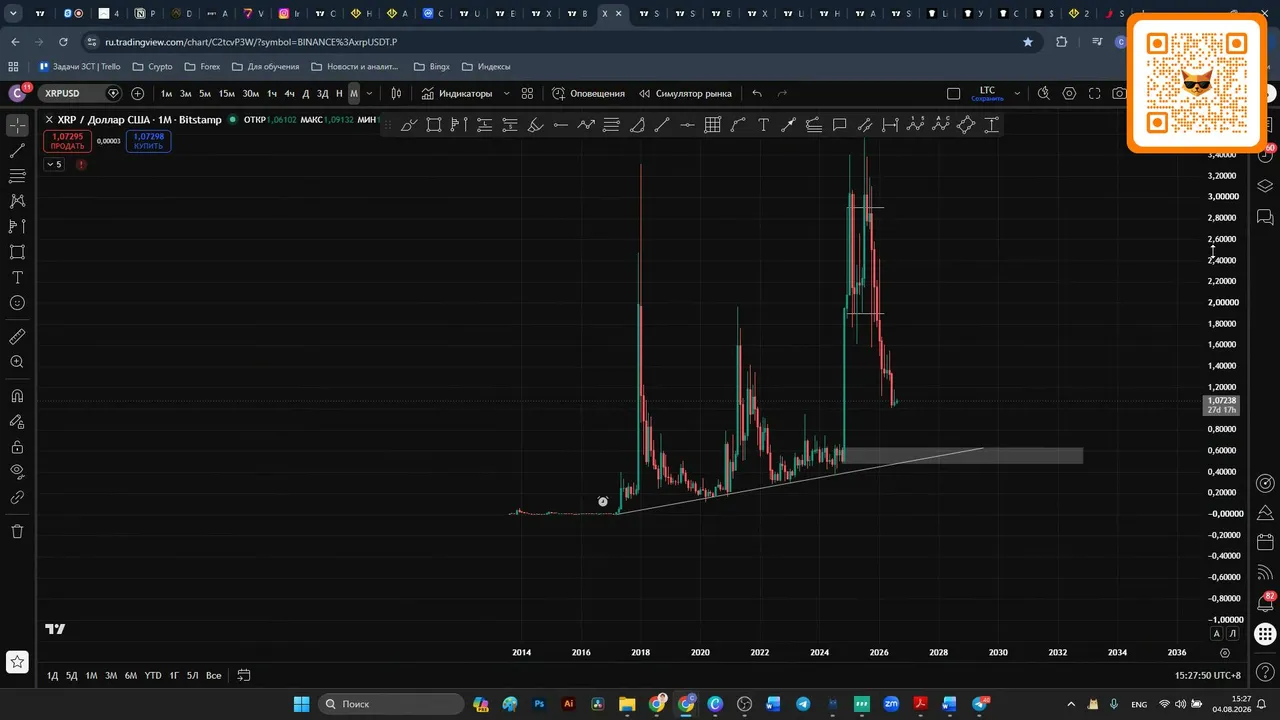Viewport: 1280px width, 720px height.
Task: Open Индикаторы indicators dialog
Action: coord(457,93)
